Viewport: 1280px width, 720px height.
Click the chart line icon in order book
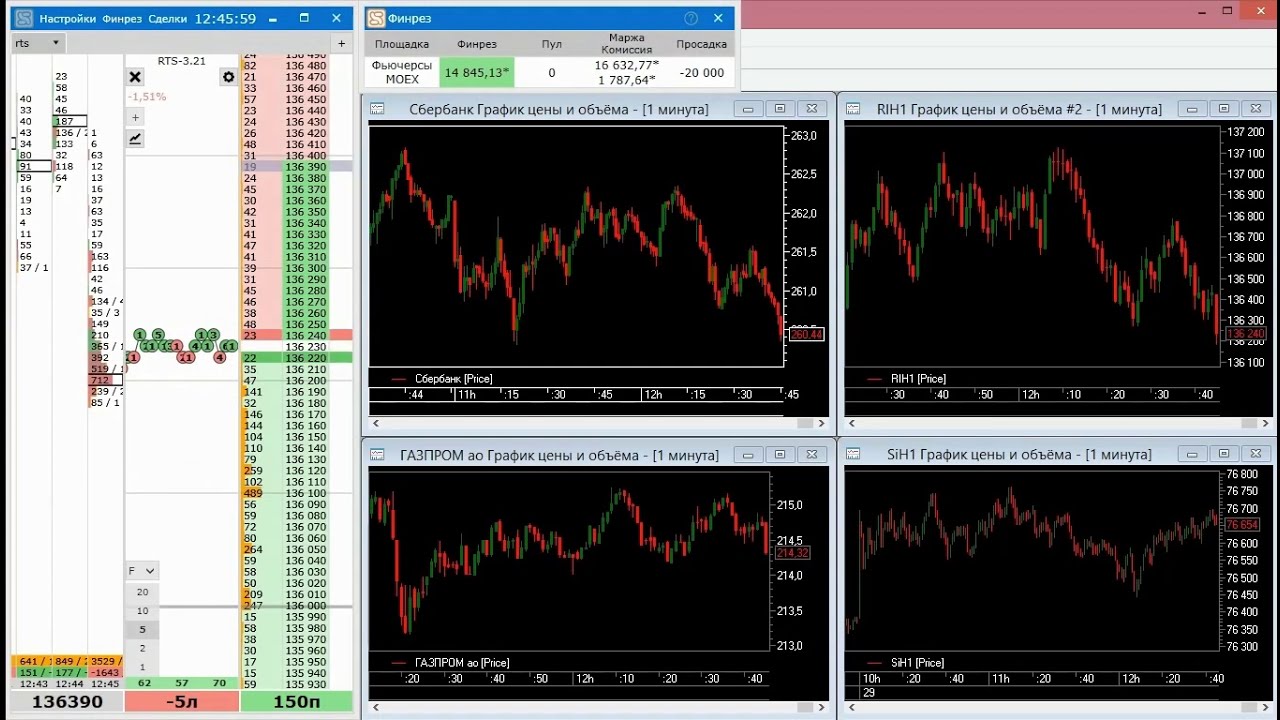(x=135, y=139)
